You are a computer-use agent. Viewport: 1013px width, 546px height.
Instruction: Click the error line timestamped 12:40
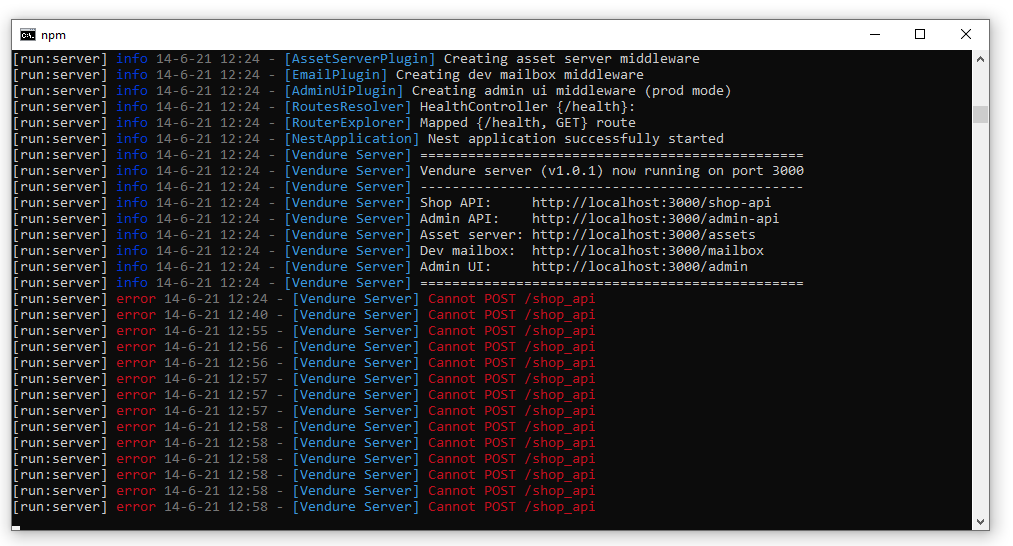click(304, 315)
